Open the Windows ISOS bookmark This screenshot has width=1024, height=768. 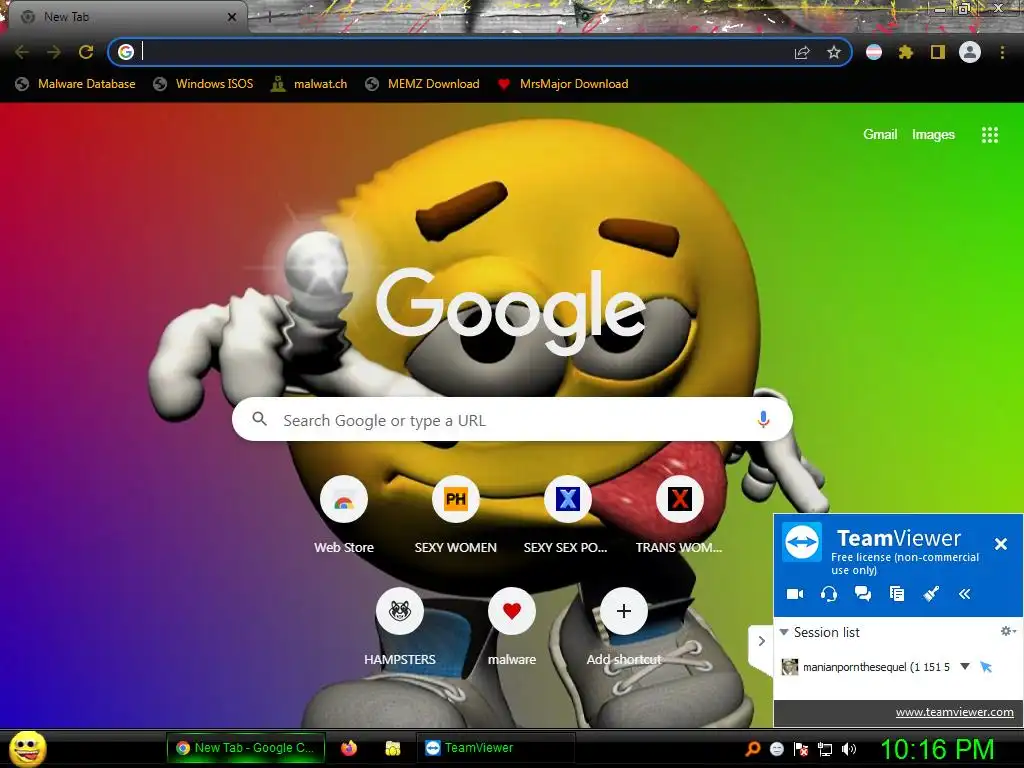203,84
